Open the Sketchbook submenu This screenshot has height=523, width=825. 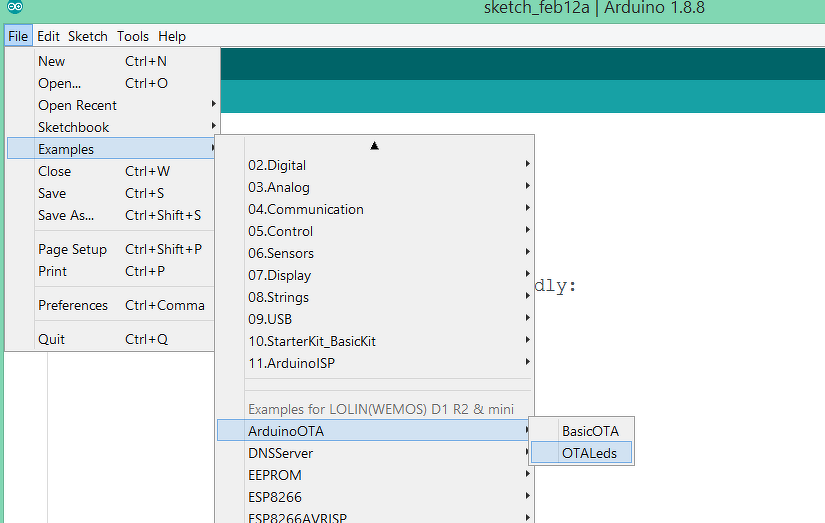pyautogui.click(x=74, y=127)
